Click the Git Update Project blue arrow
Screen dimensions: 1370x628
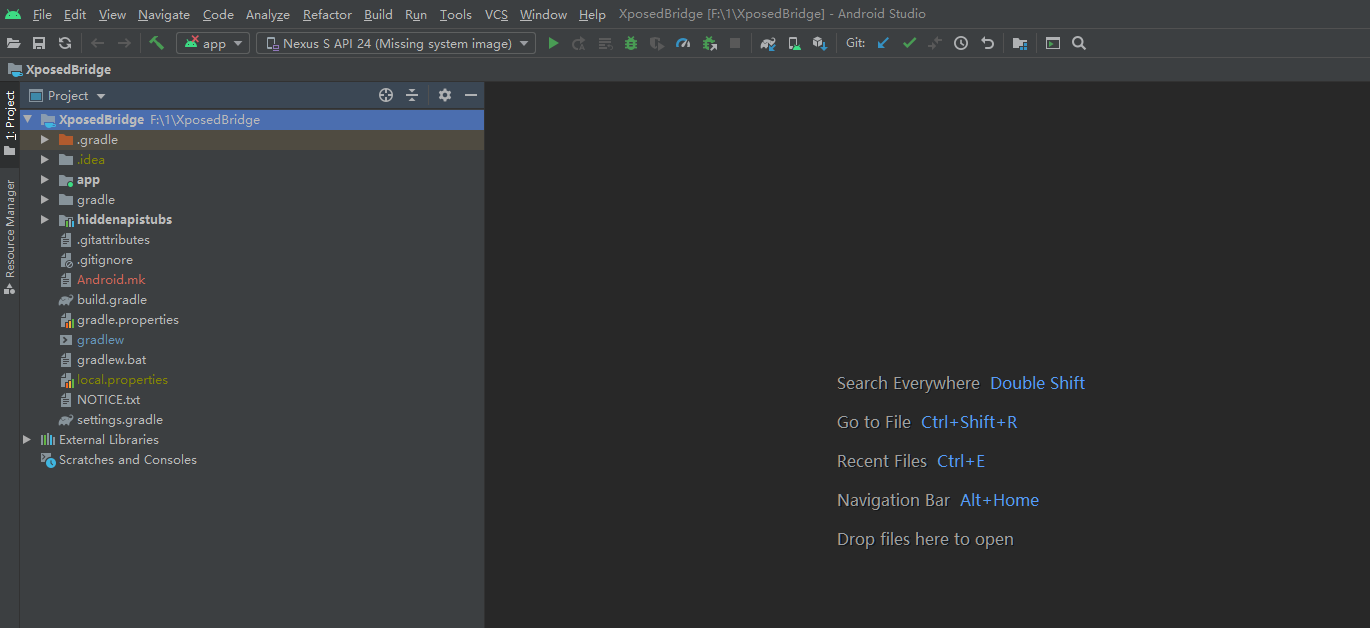click(x=883, y=43)
